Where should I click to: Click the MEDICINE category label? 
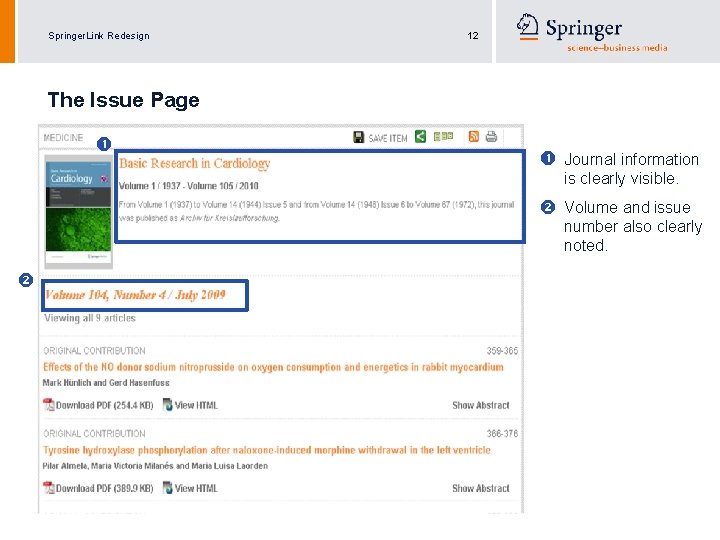pos(63,138)
